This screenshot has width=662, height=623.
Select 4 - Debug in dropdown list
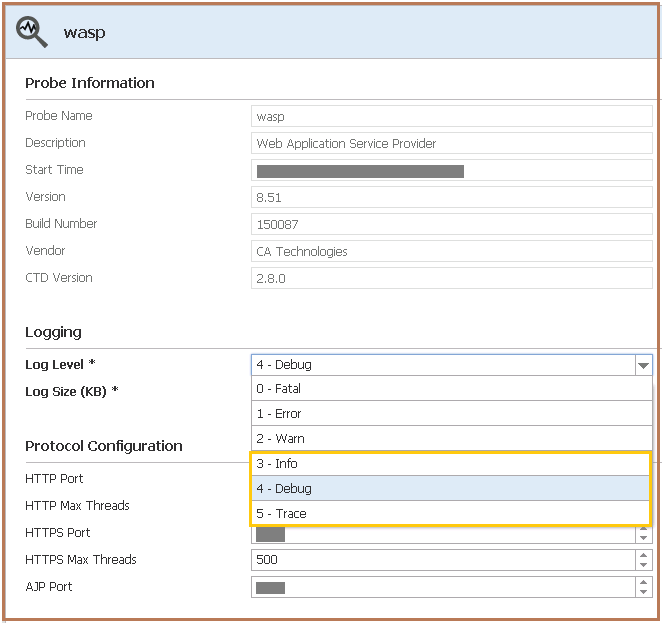pyautogui.click(x=450, y=489)
